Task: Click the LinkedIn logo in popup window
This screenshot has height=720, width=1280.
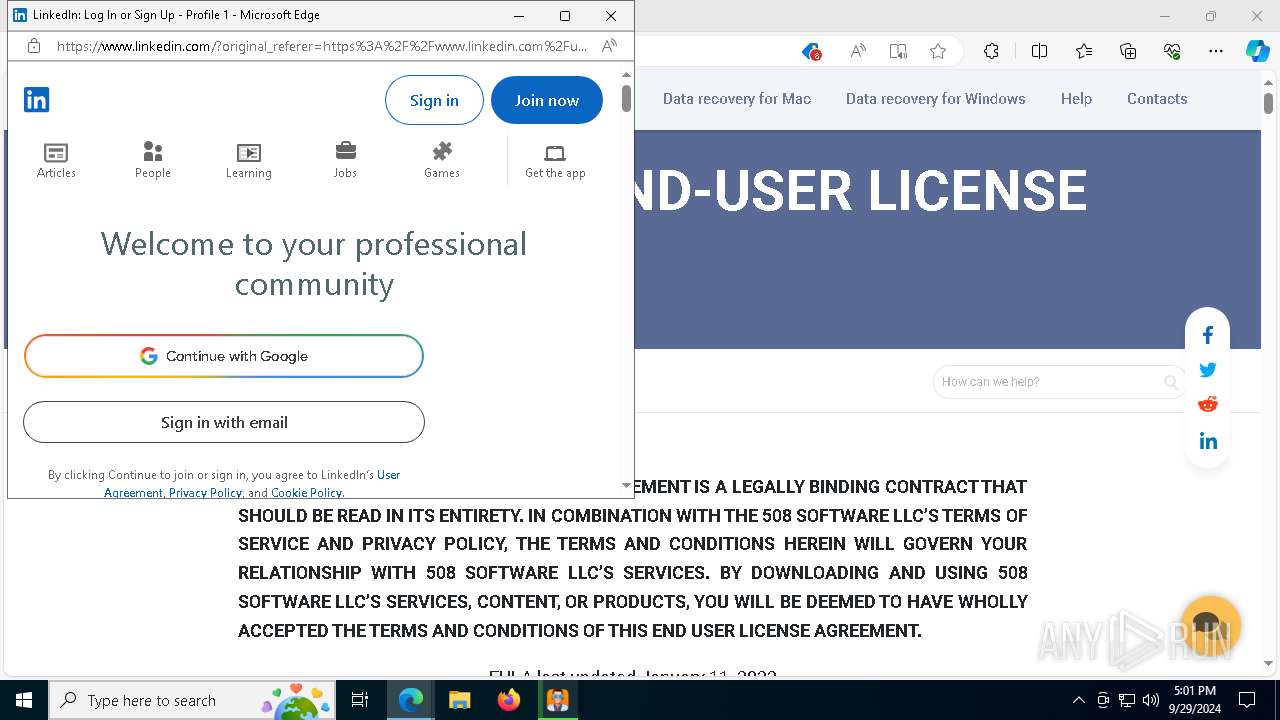Action: pyautogui.click(x=36, y=100)
